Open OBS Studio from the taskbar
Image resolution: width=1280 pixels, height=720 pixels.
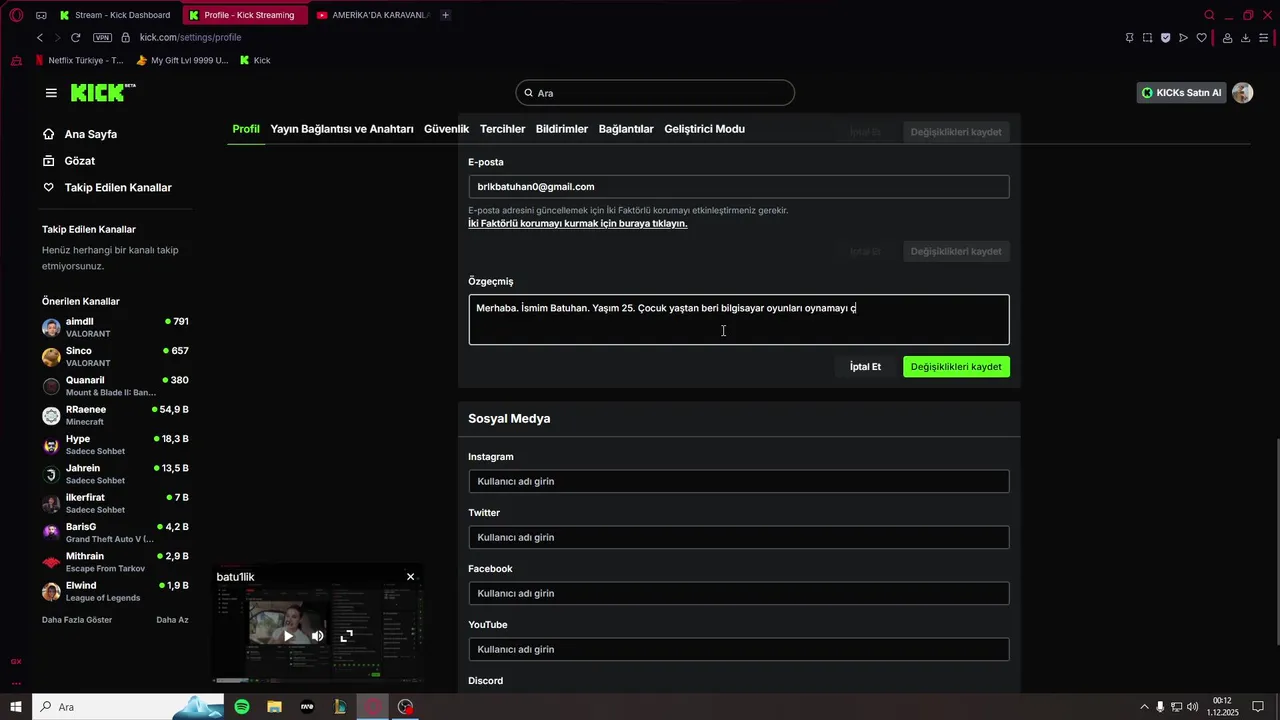tap(405, 707)
